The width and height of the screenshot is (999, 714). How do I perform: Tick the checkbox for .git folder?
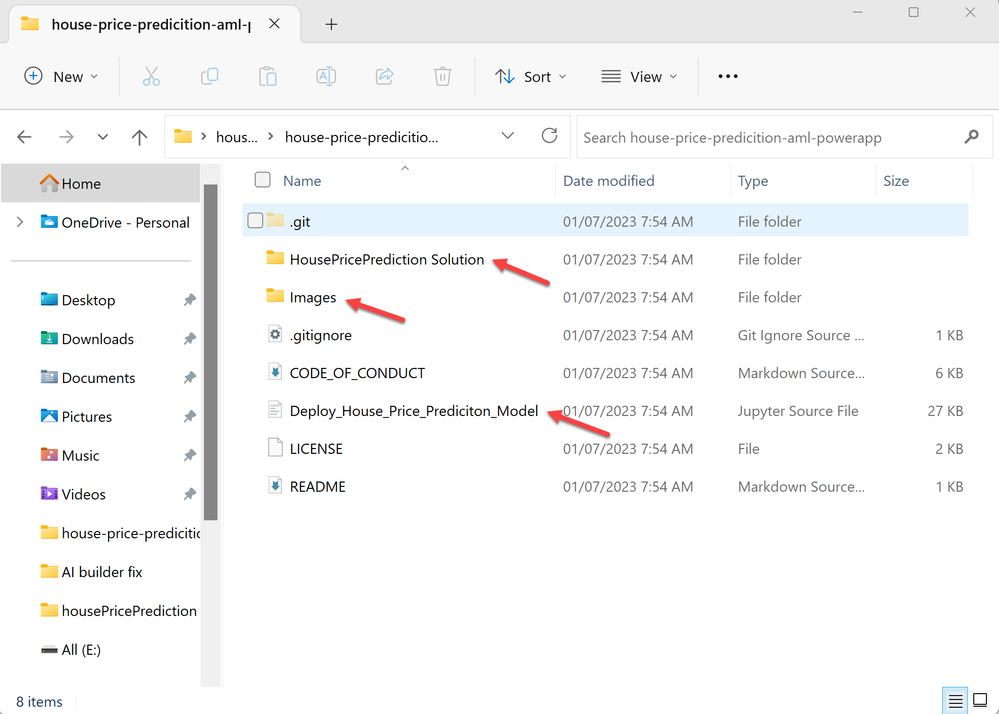[x=255, y=220]
